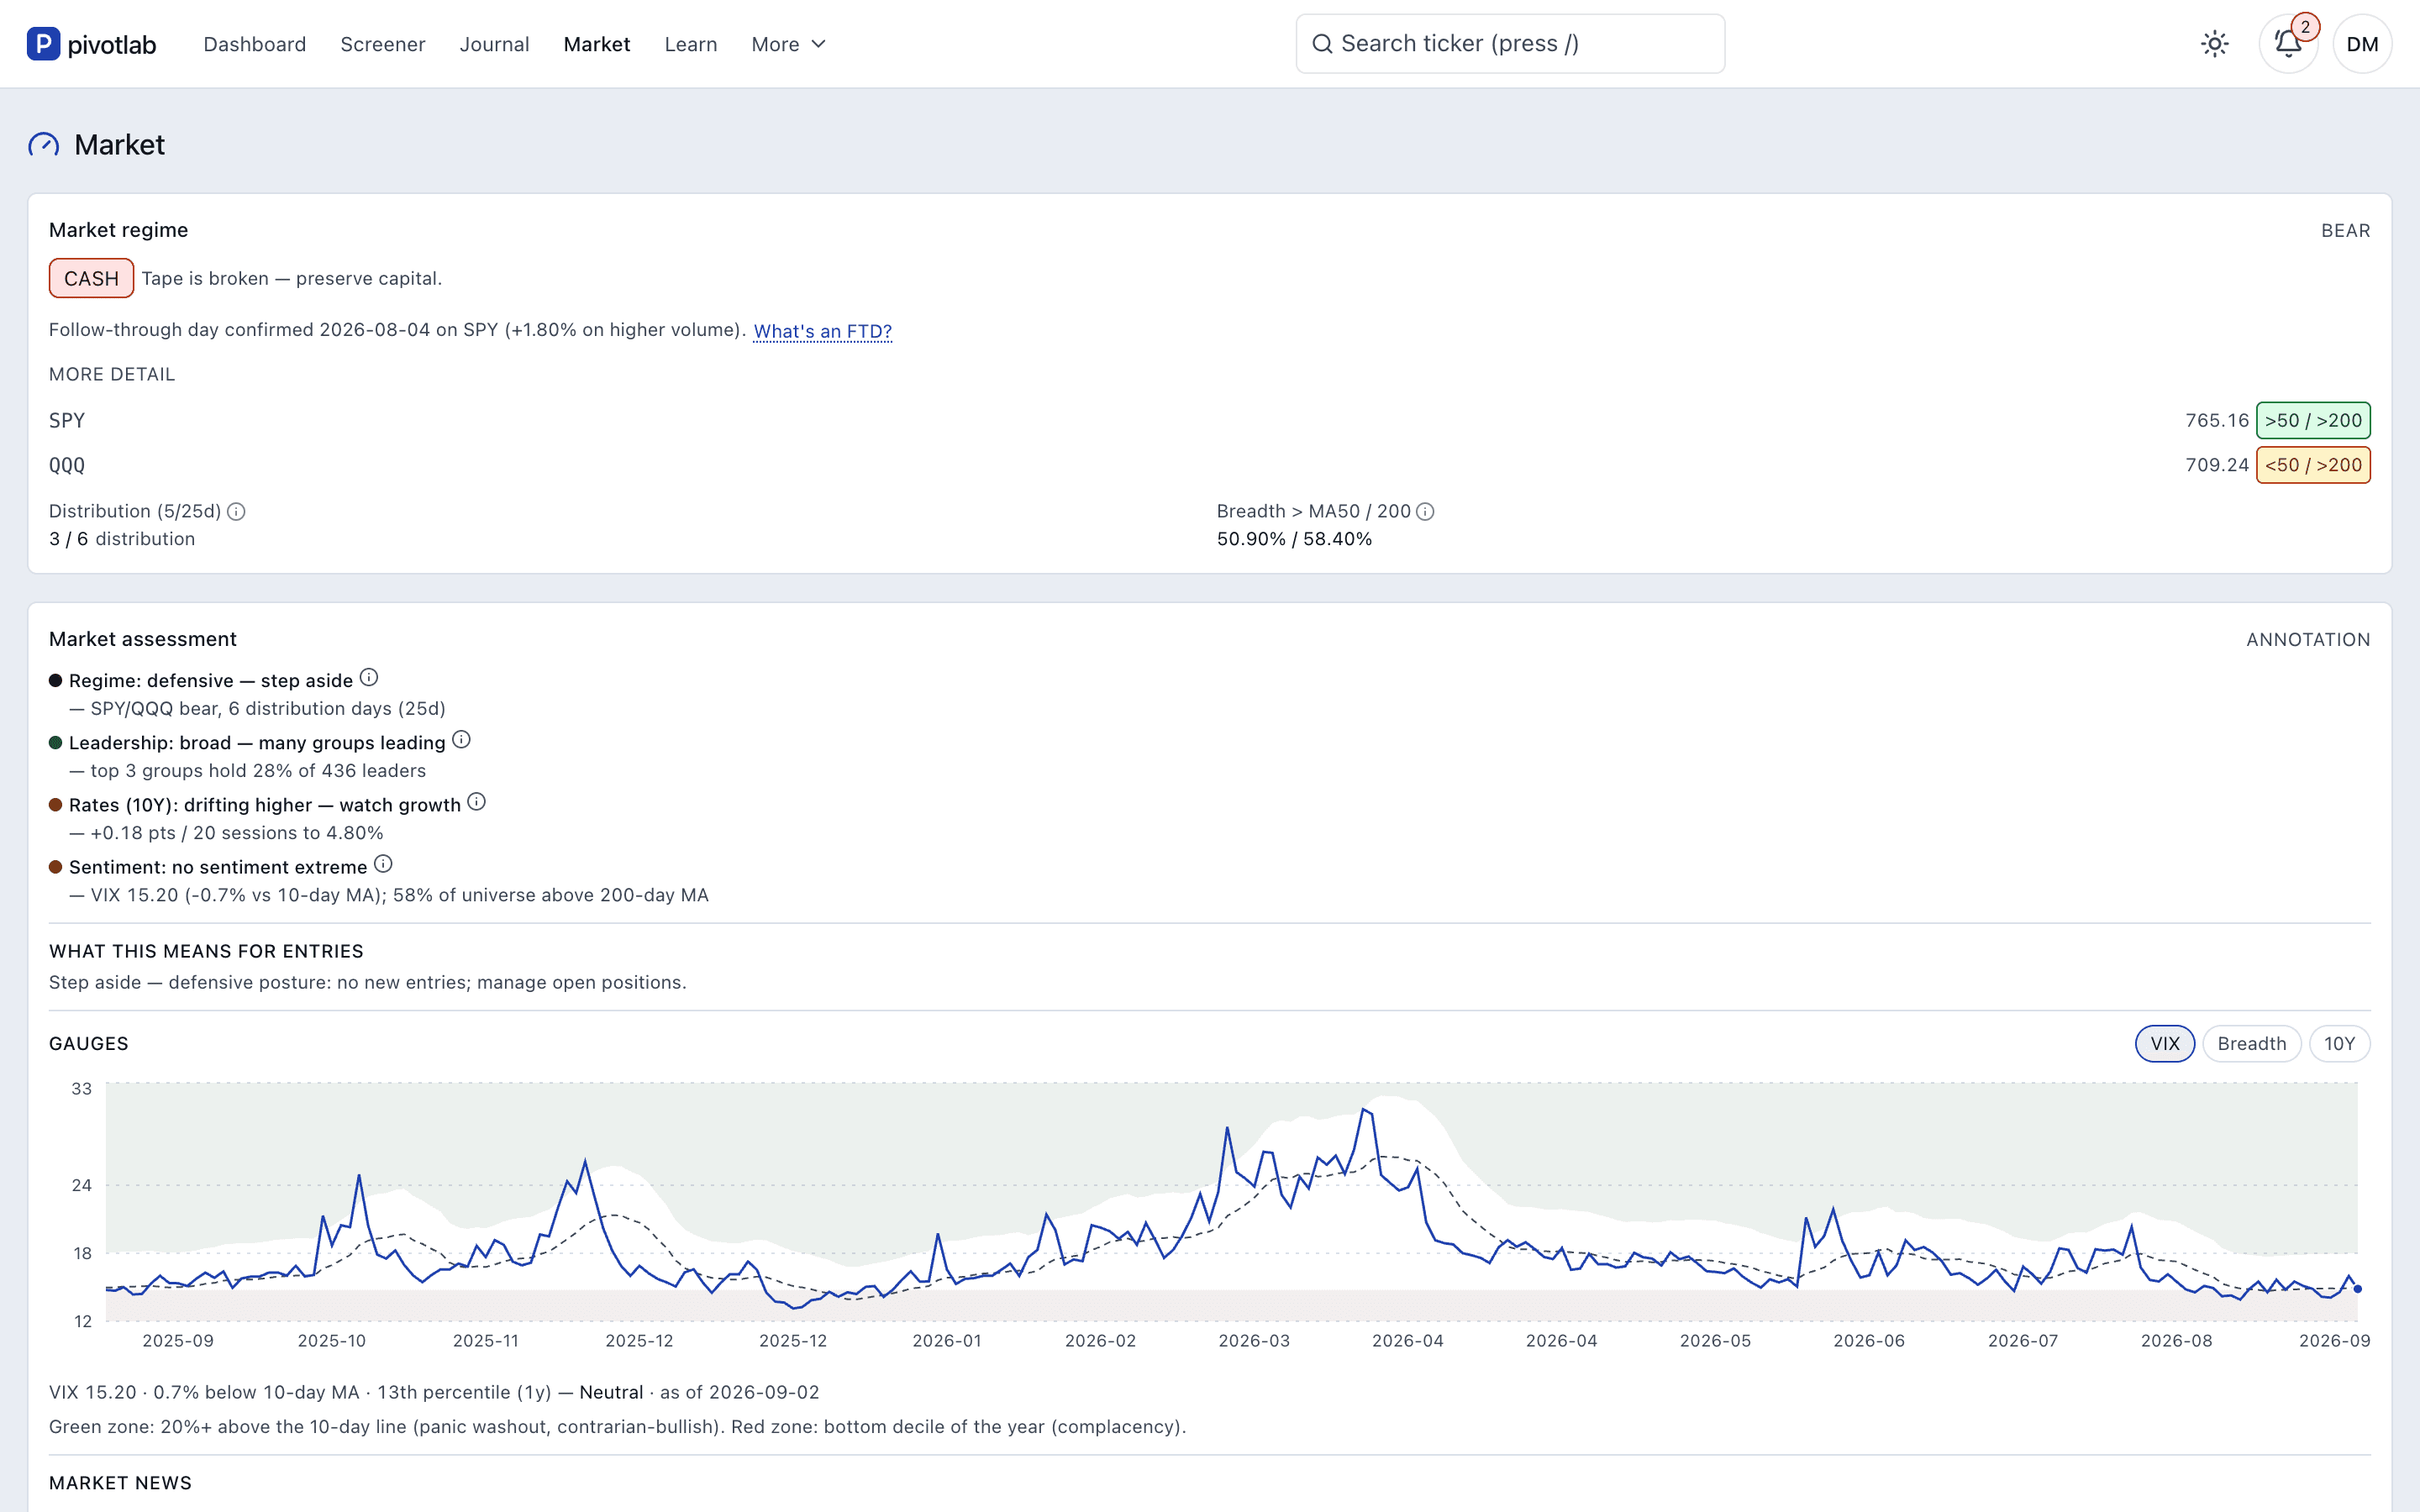Screen dimensions: 2420x1512
Task: Open the notifications bell icon
Action: (x=2288, y=44)
